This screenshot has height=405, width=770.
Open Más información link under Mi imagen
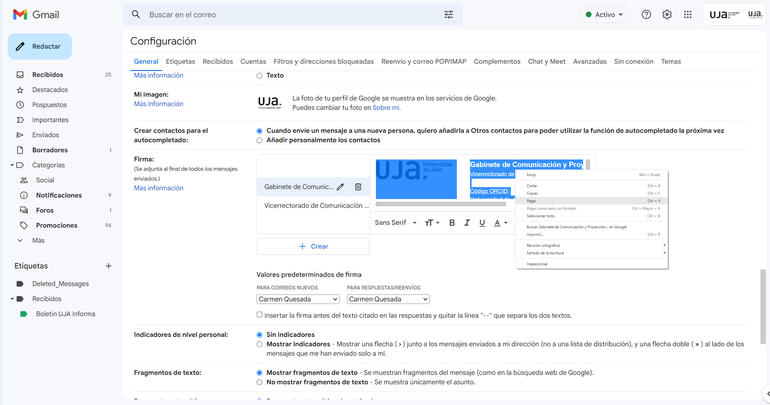point(159,104)
